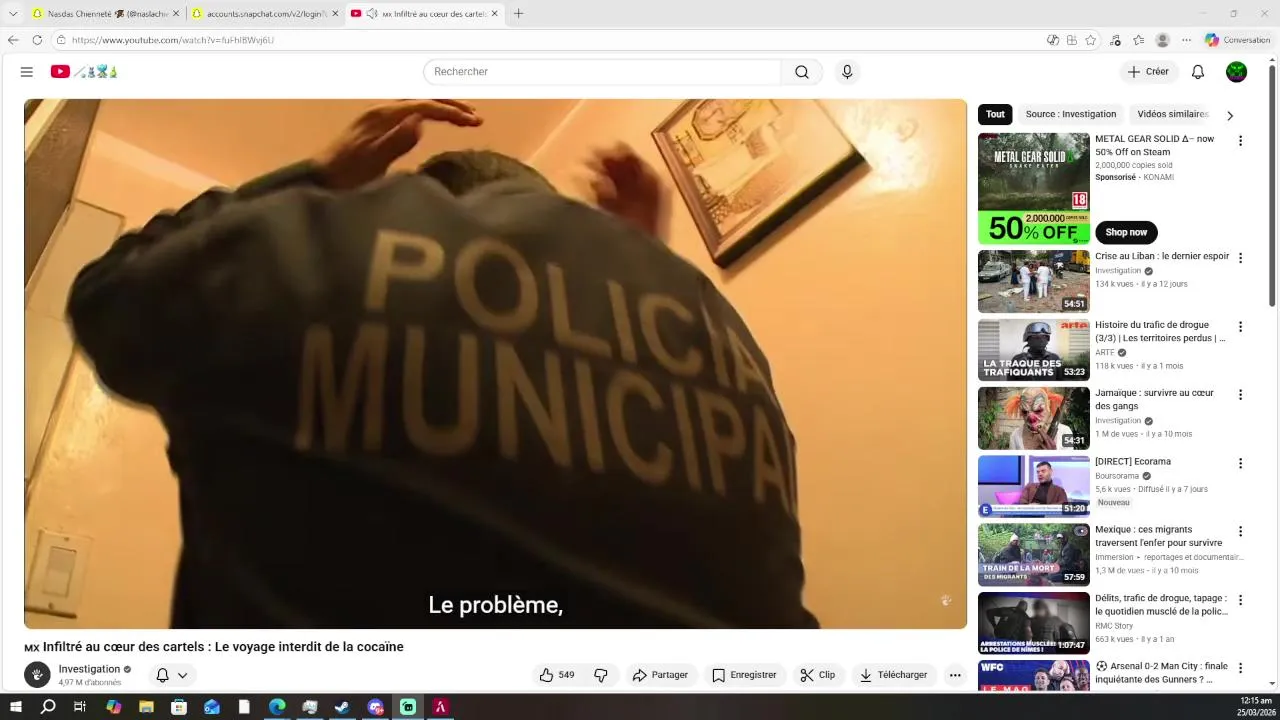
Task: Click the Clip button
Action: click(818, 675)
